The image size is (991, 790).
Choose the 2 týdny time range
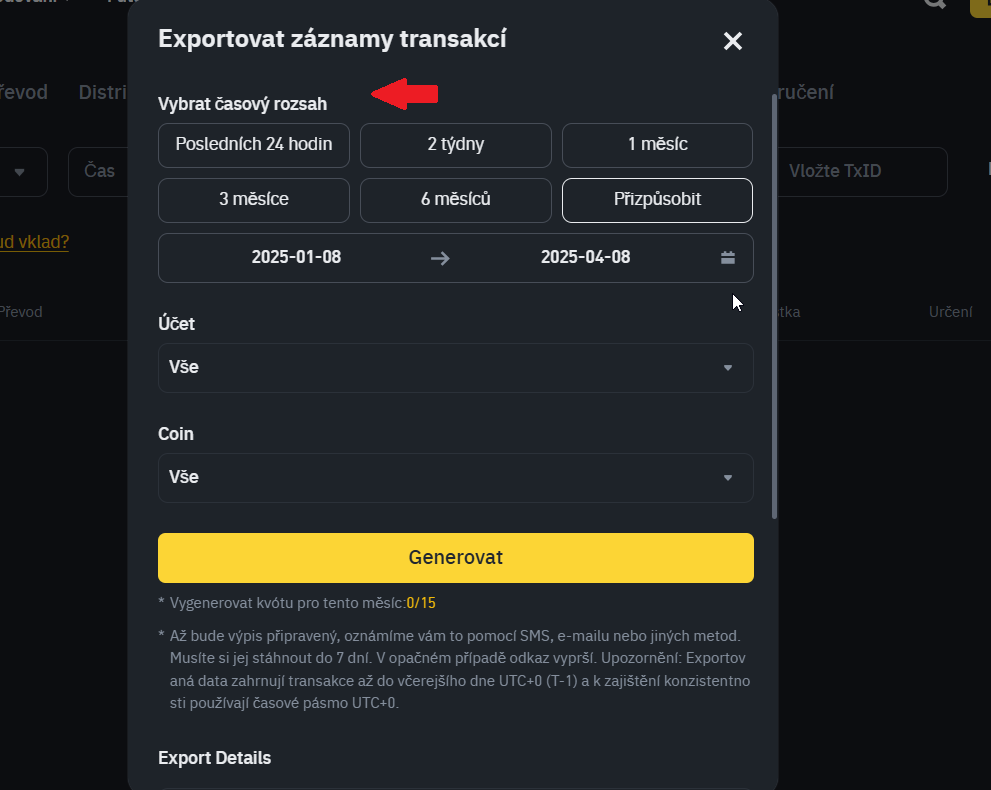[x=456, y=145]
